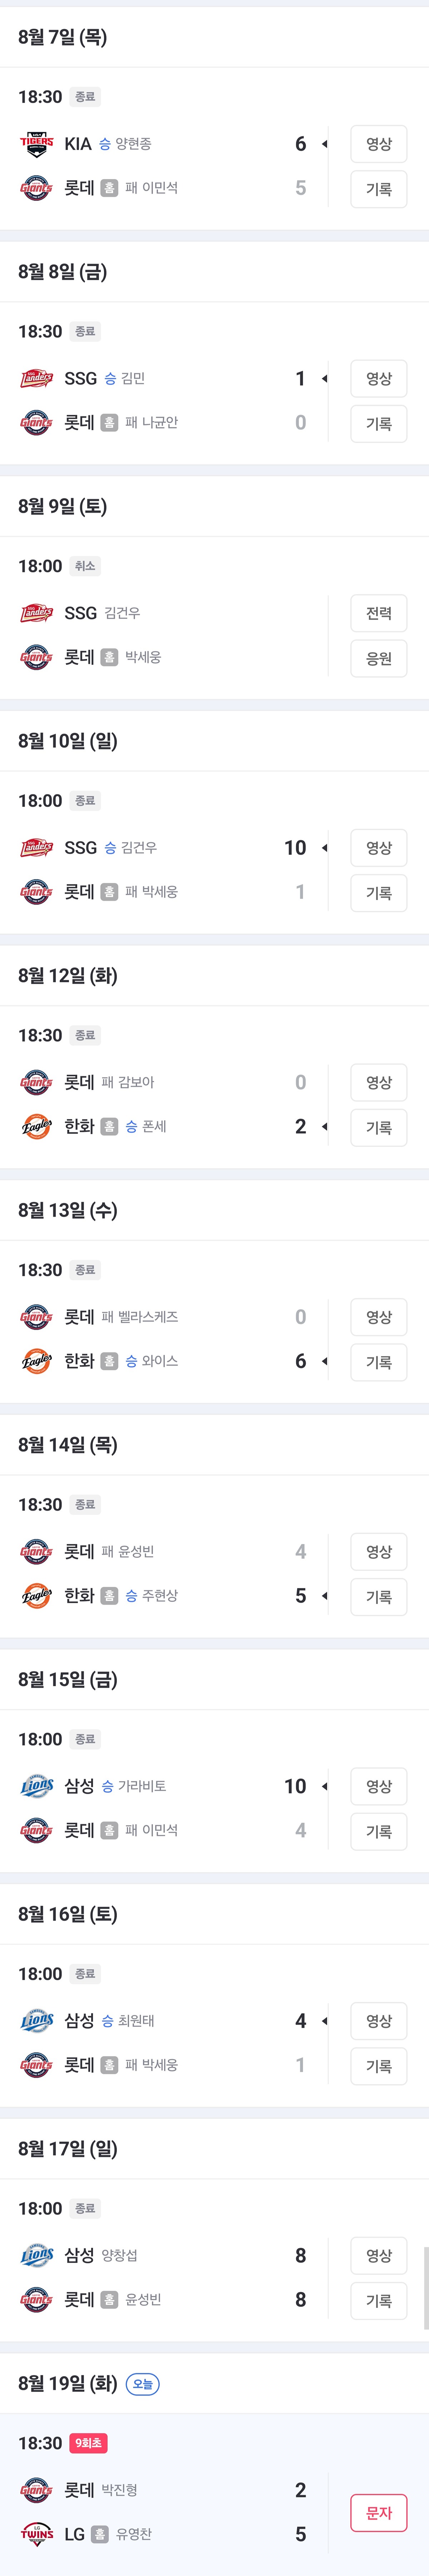
Task: Click LG Twins logo in today's game
Action: 36,2533
